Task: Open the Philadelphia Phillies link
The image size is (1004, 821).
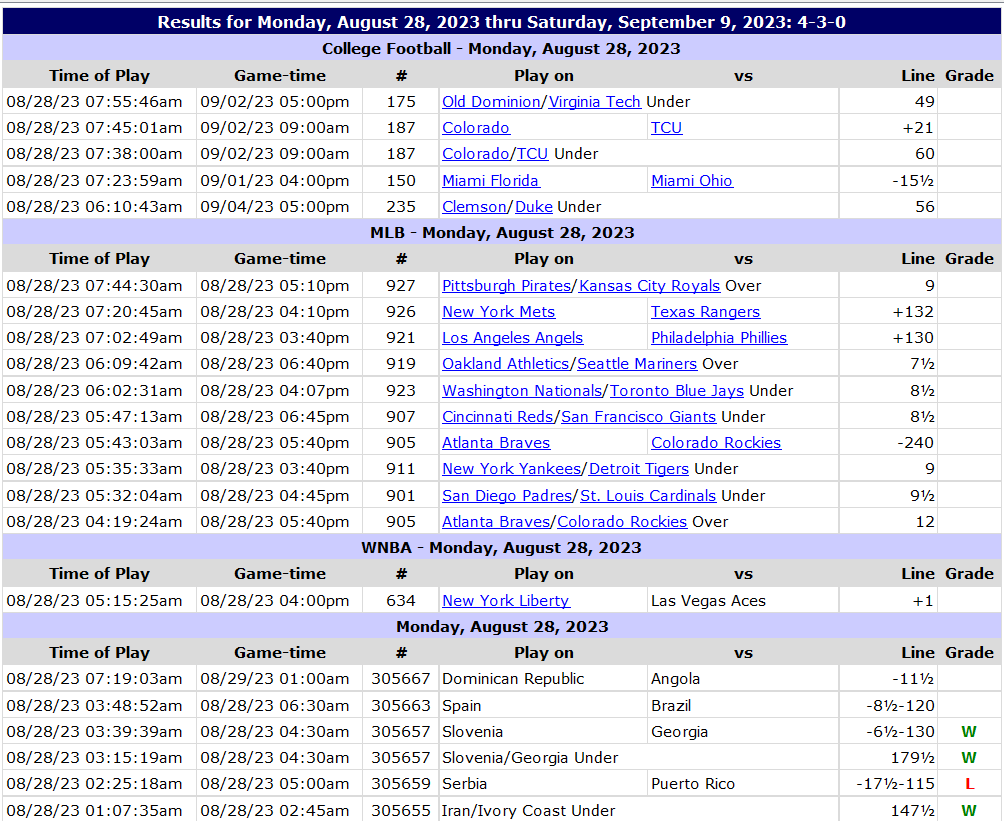Action: point(719,338)
